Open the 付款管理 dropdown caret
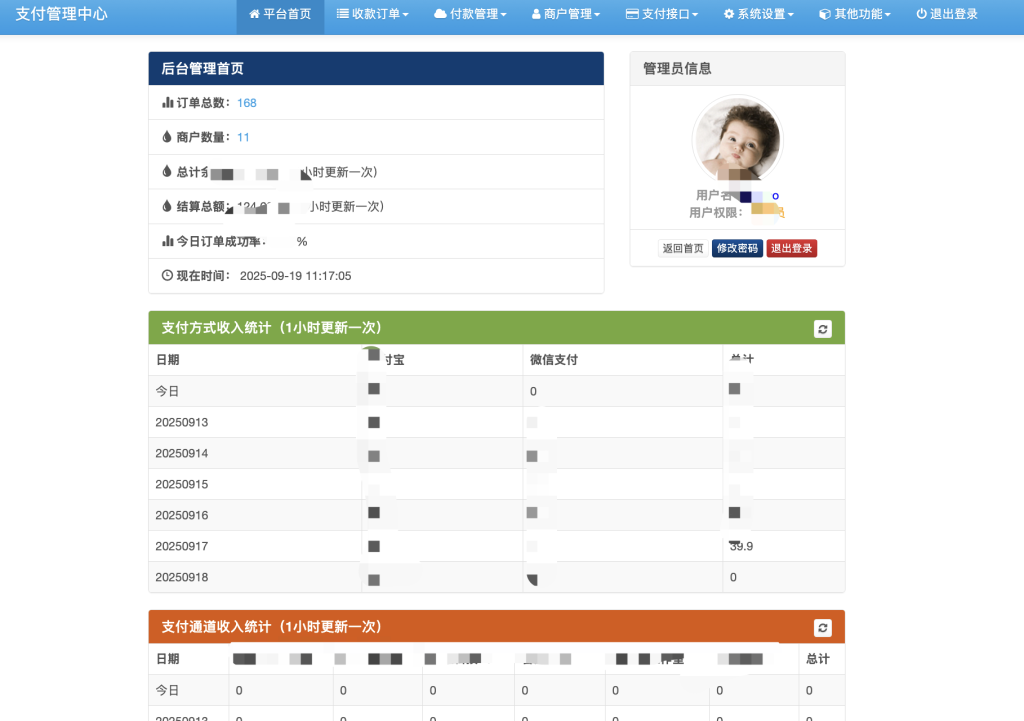Viewport: 1024px width, 721px height. tap(503, 15)
